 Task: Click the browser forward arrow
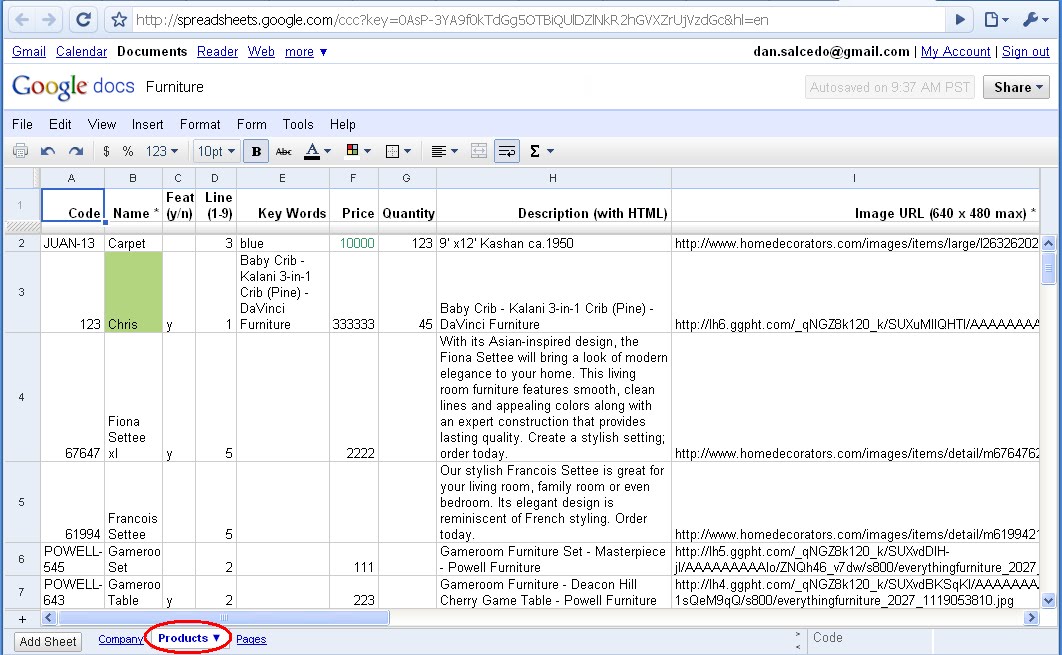pos(49,20)
